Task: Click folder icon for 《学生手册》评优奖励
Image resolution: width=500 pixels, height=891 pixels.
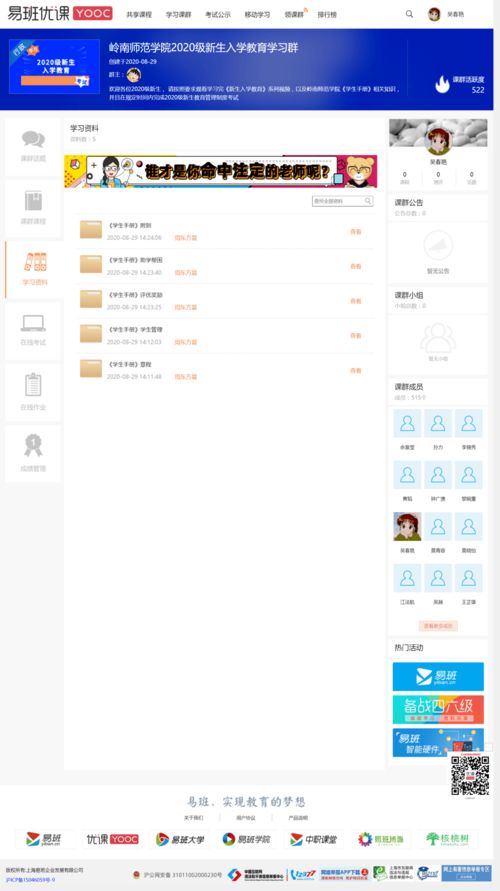Action: 91,299
